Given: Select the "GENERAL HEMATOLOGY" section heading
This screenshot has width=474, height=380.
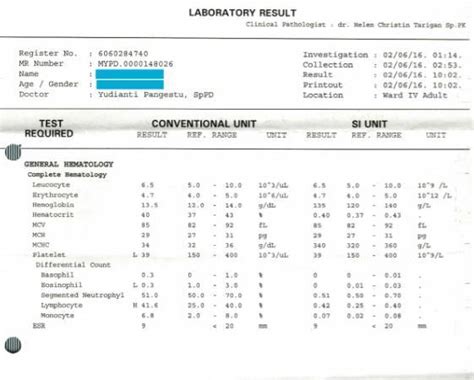Looking at the screenshot, I should 69,164.
